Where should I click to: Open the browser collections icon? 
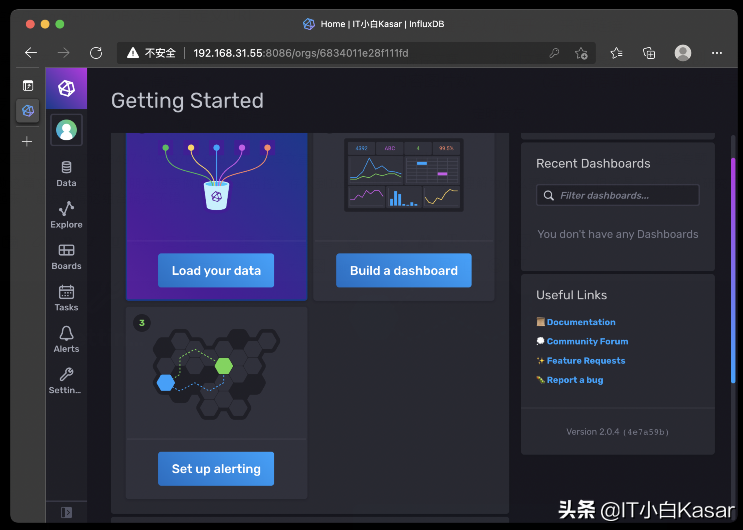point(649,53)
